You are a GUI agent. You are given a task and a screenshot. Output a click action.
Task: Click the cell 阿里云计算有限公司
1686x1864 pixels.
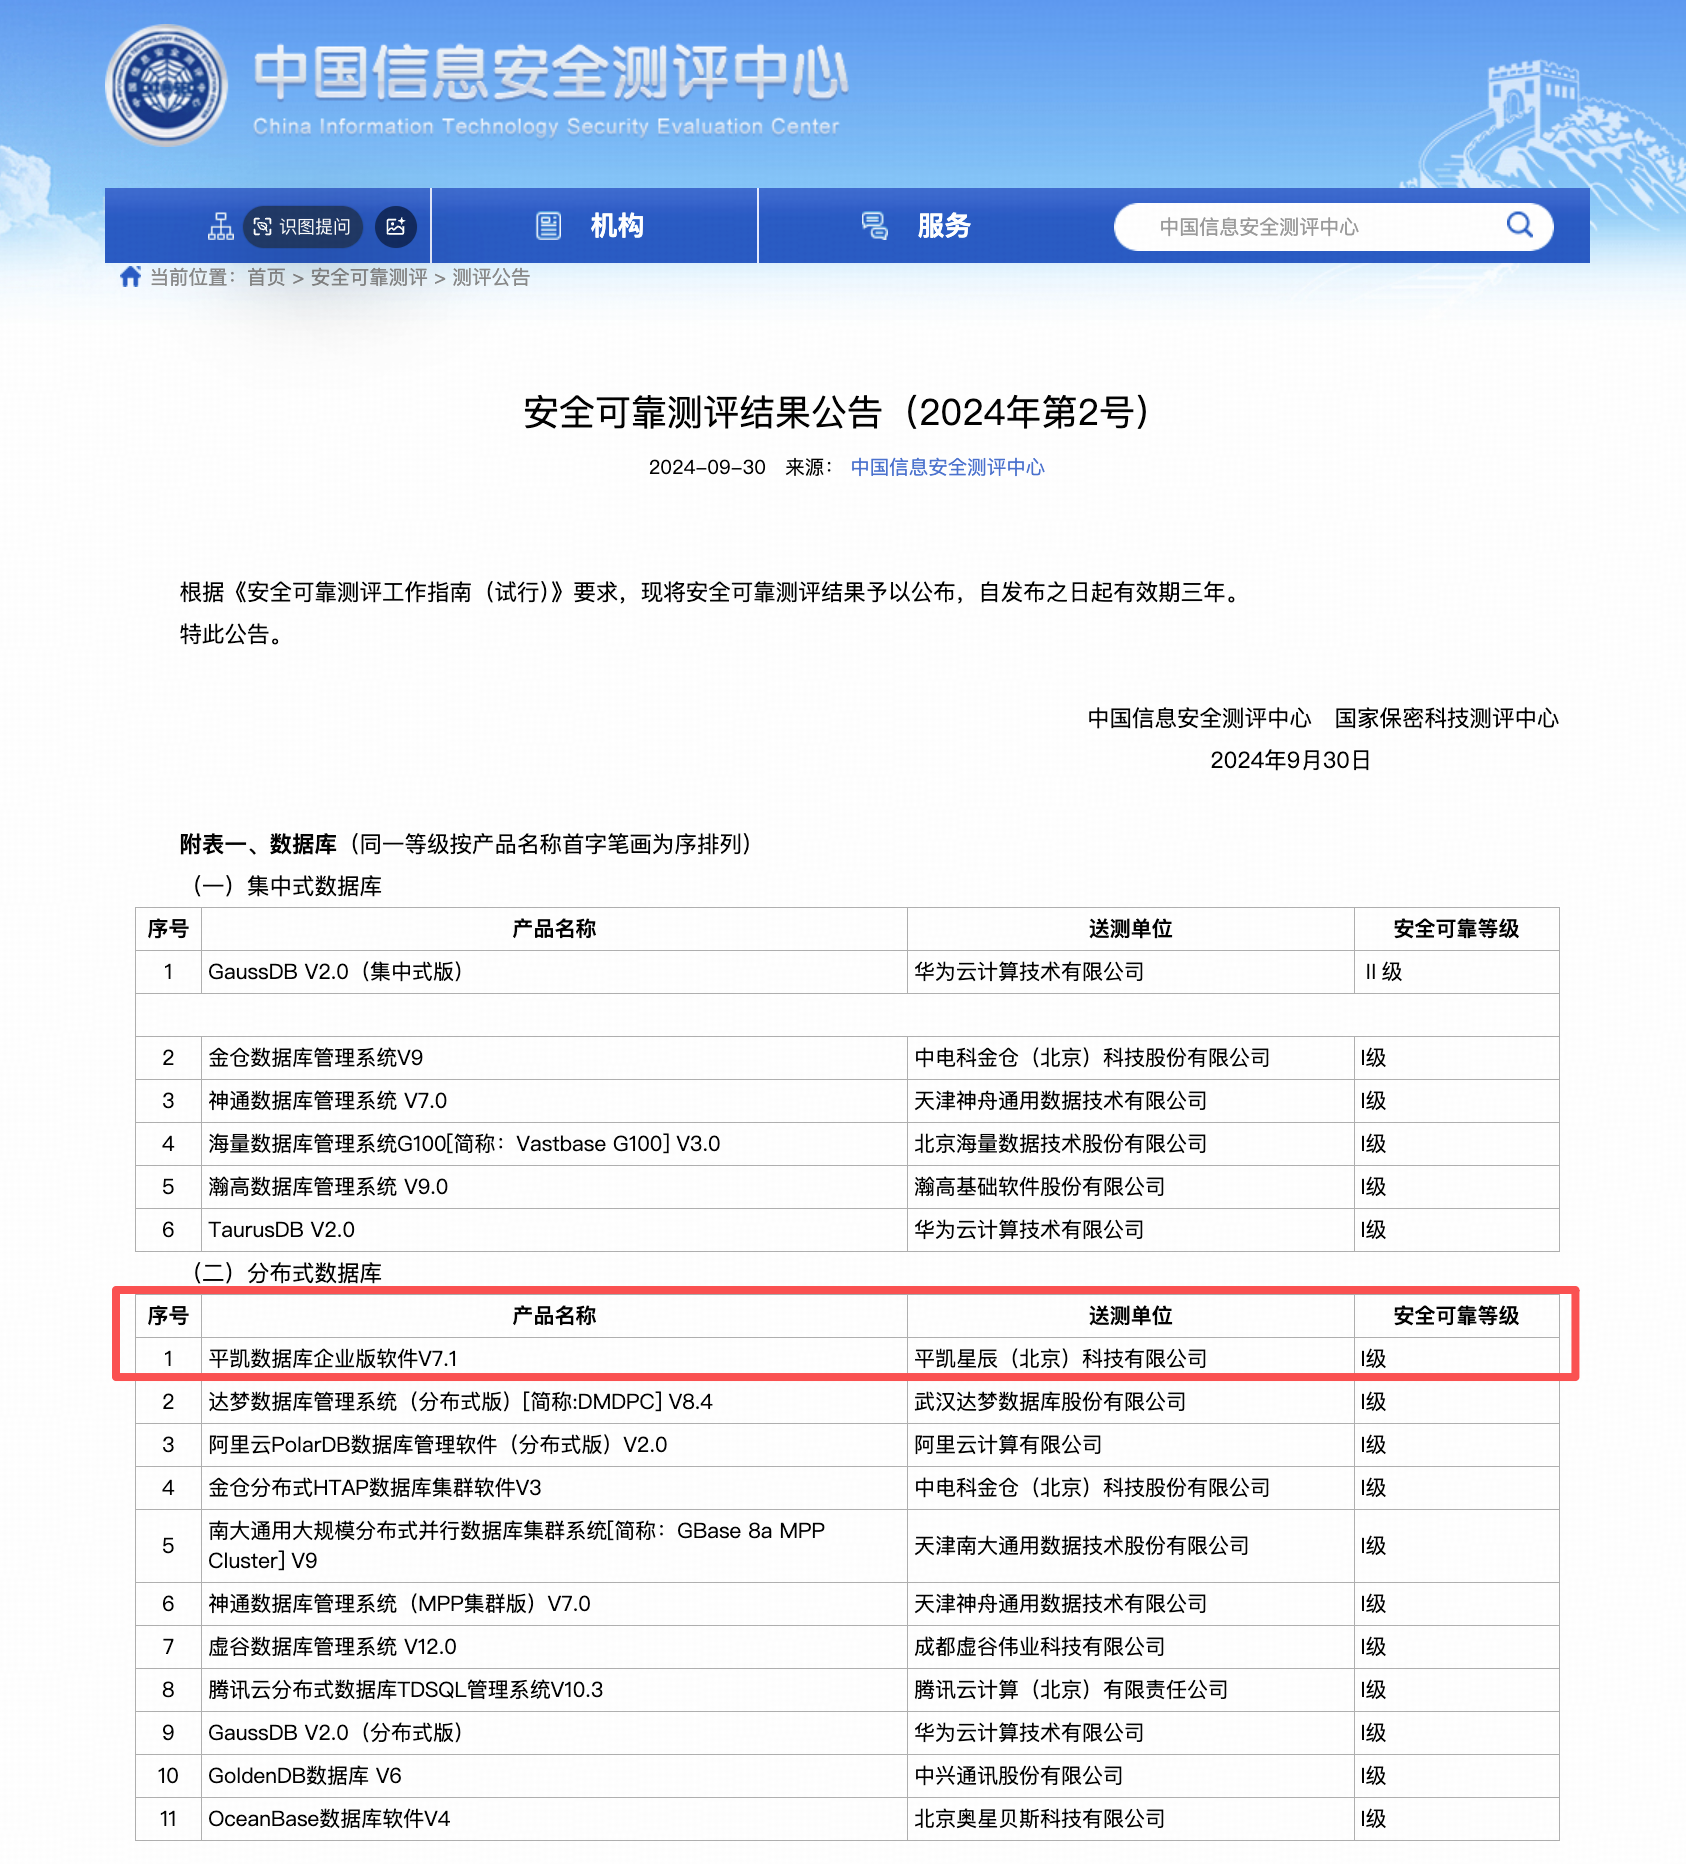click(1130, 1445)
